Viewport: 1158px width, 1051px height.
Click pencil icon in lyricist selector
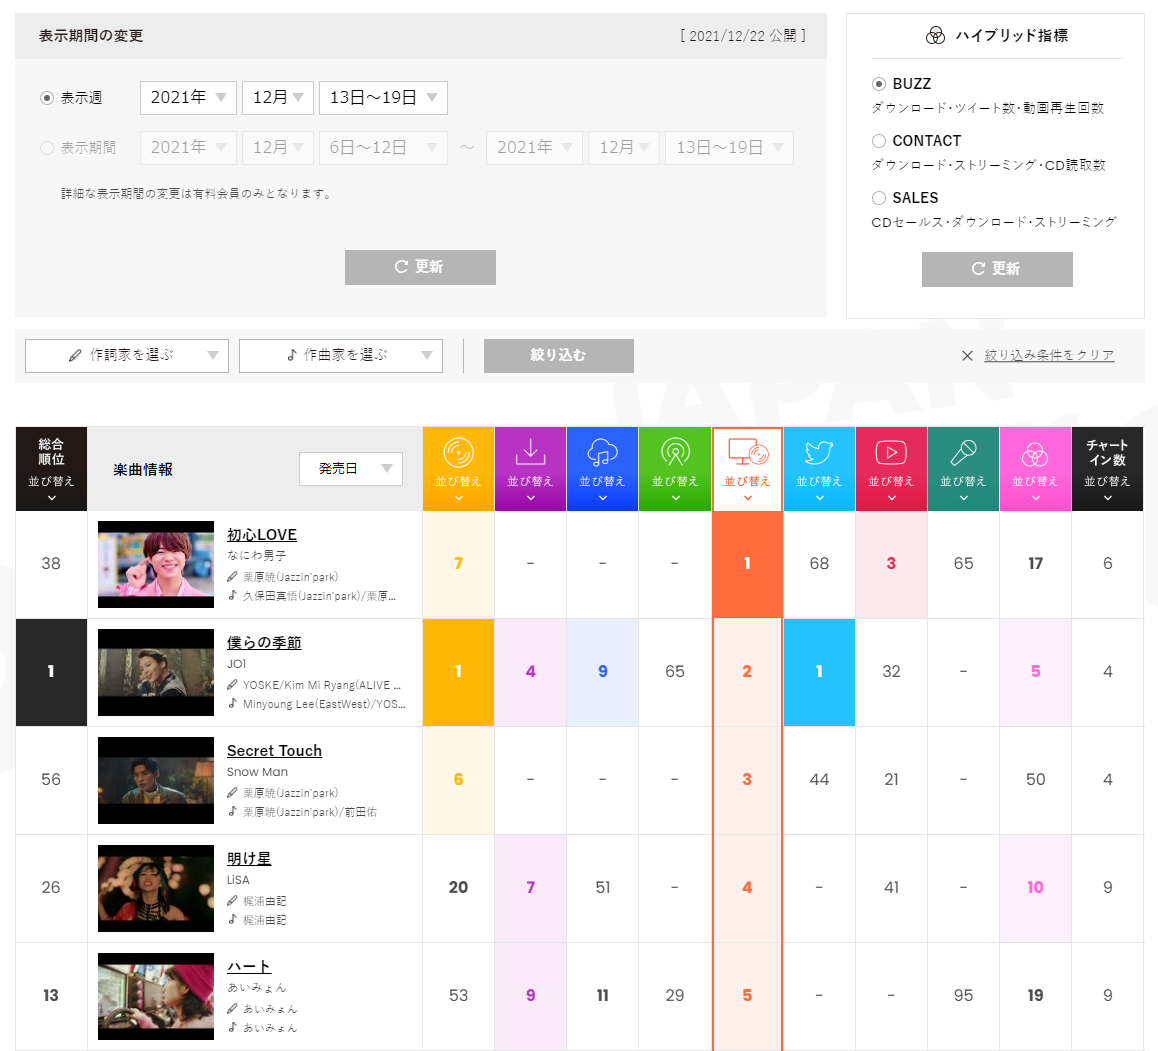pyautogui.click(x=75, y=355)
